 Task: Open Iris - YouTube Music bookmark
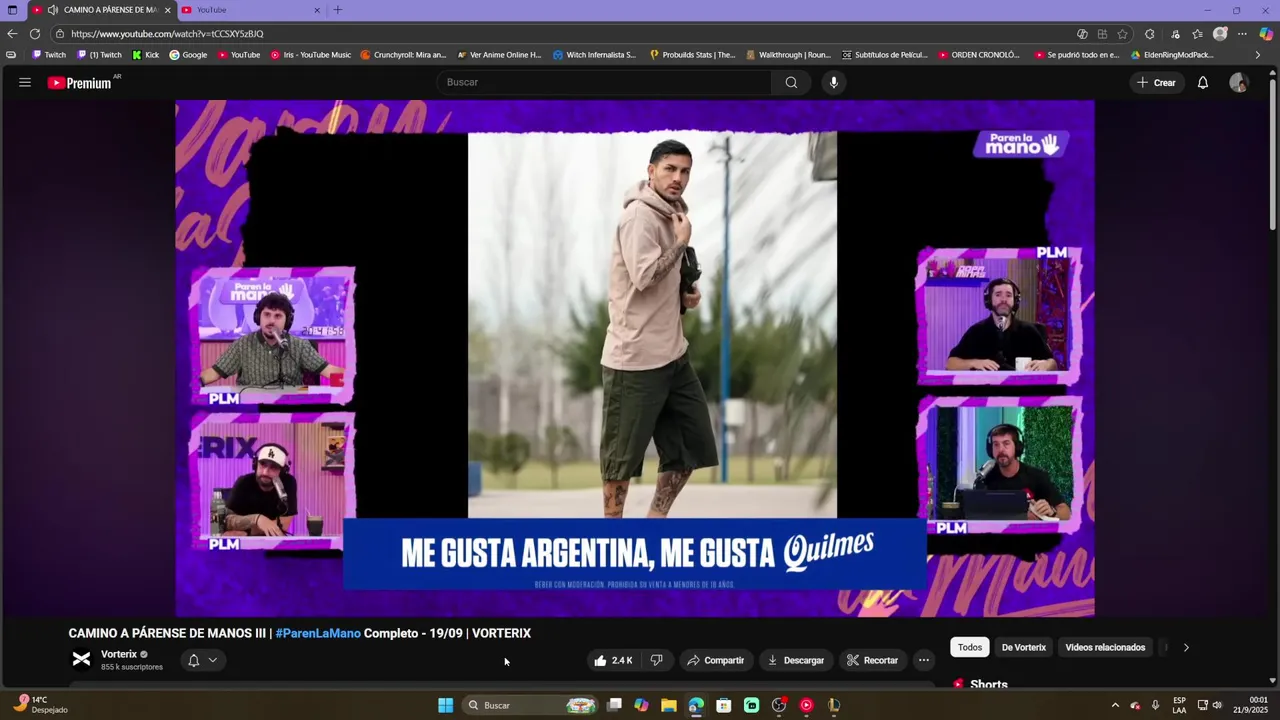pos(311,55)
